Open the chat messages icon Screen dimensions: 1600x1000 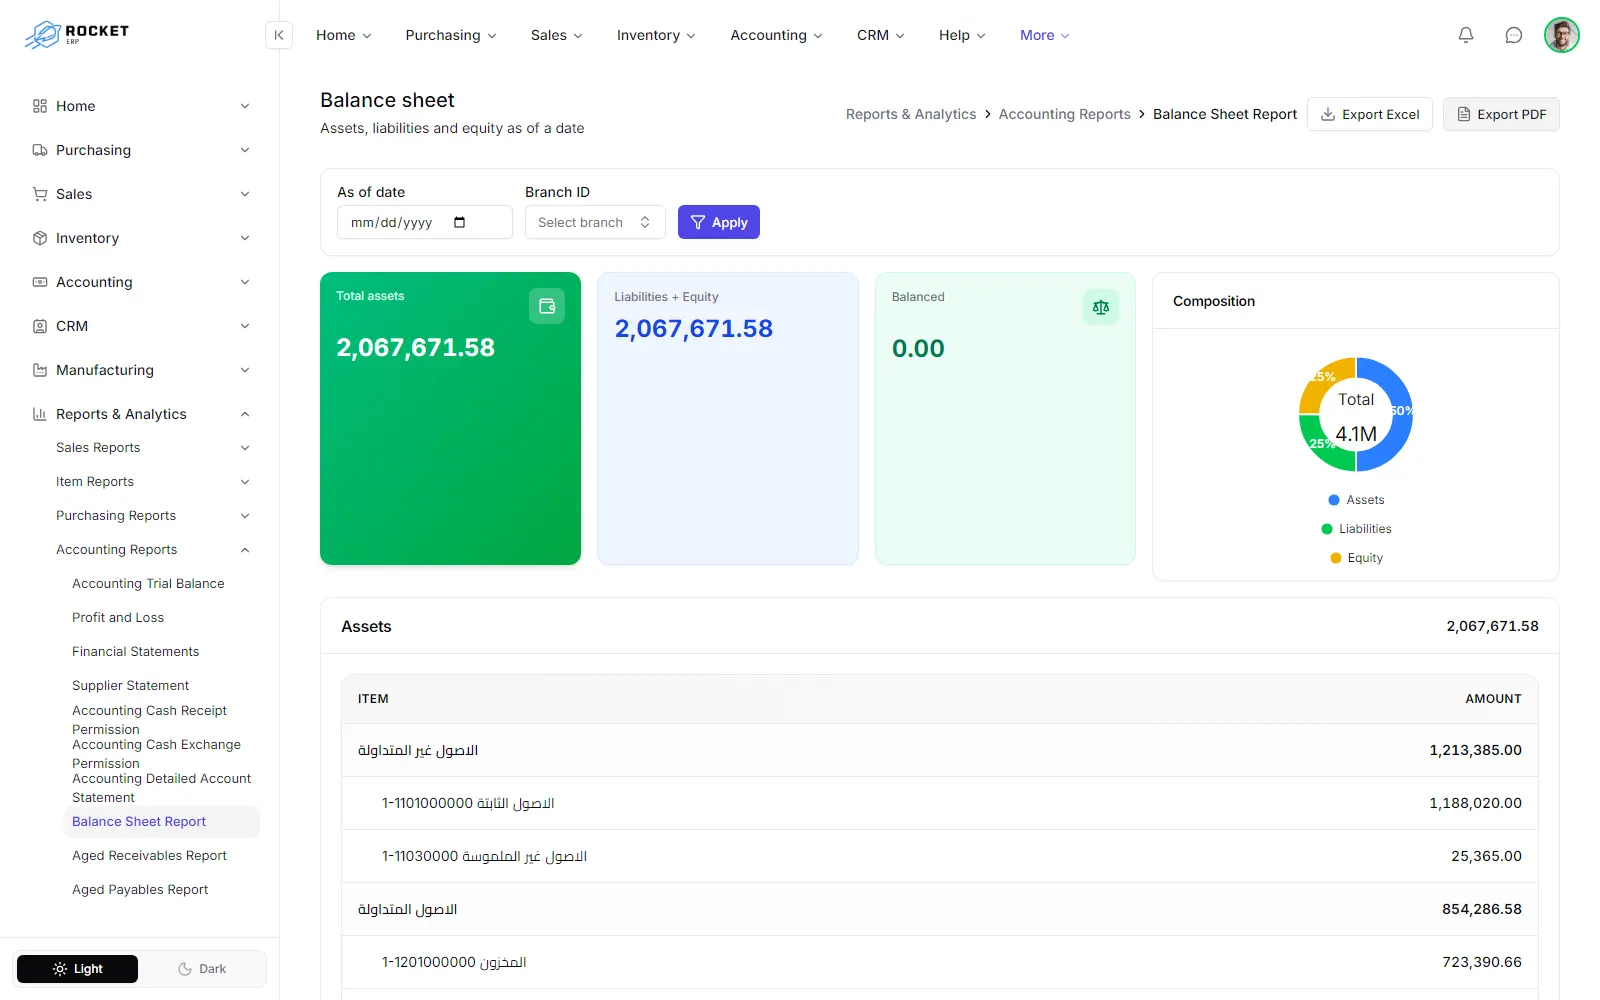(1514, 35)
